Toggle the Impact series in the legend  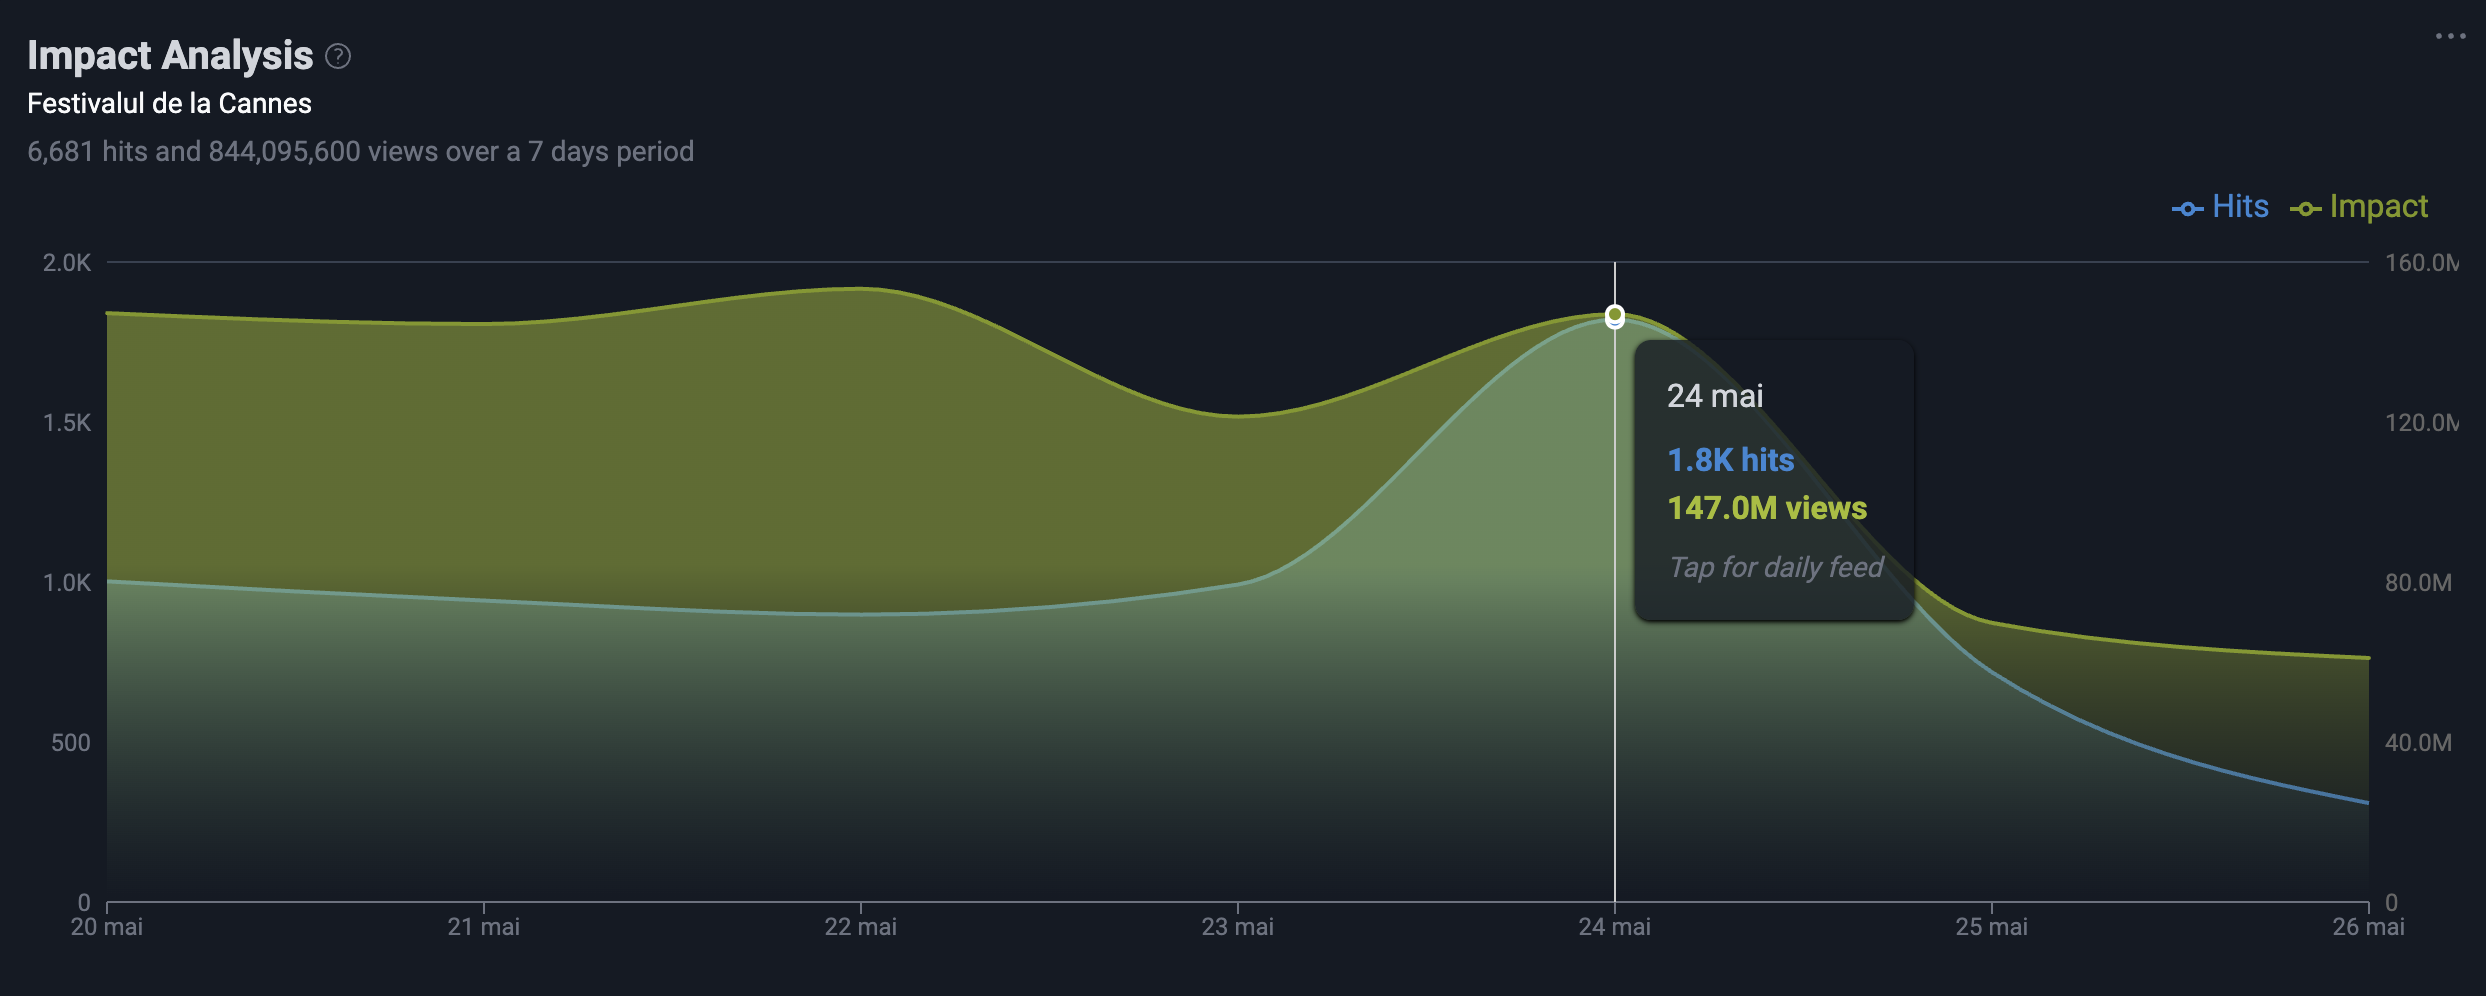click(2359, 207)
